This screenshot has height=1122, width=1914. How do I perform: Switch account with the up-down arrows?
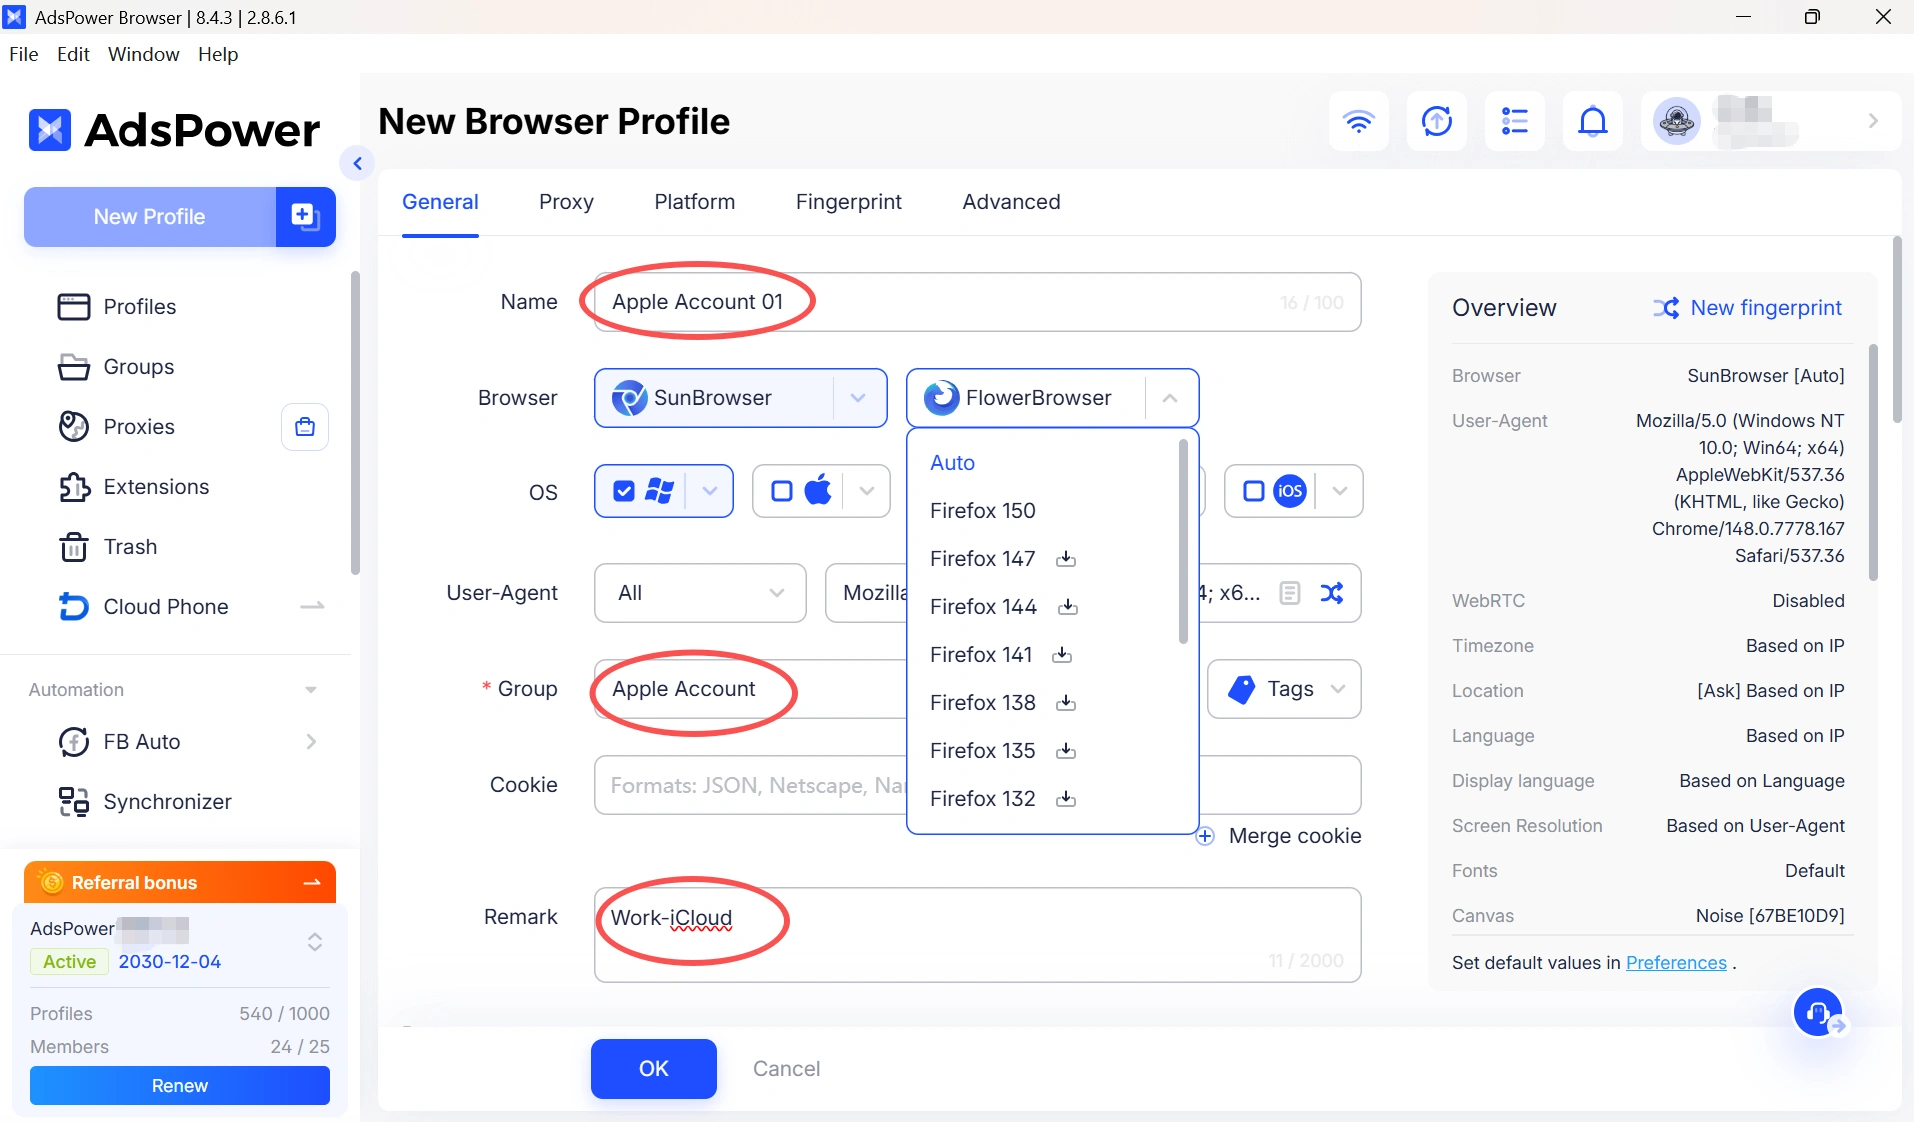(314, 942)
